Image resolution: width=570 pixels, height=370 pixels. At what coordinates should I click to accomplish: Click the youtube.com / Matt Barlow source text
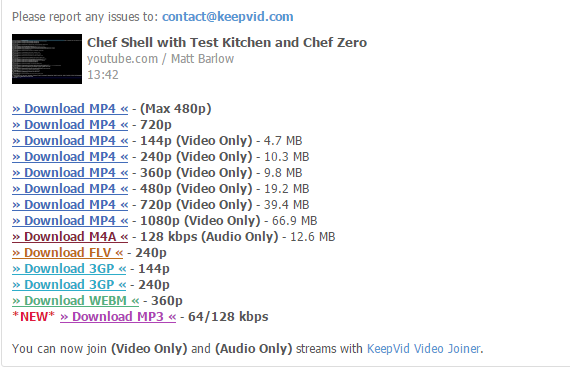(x=160, y=59)
